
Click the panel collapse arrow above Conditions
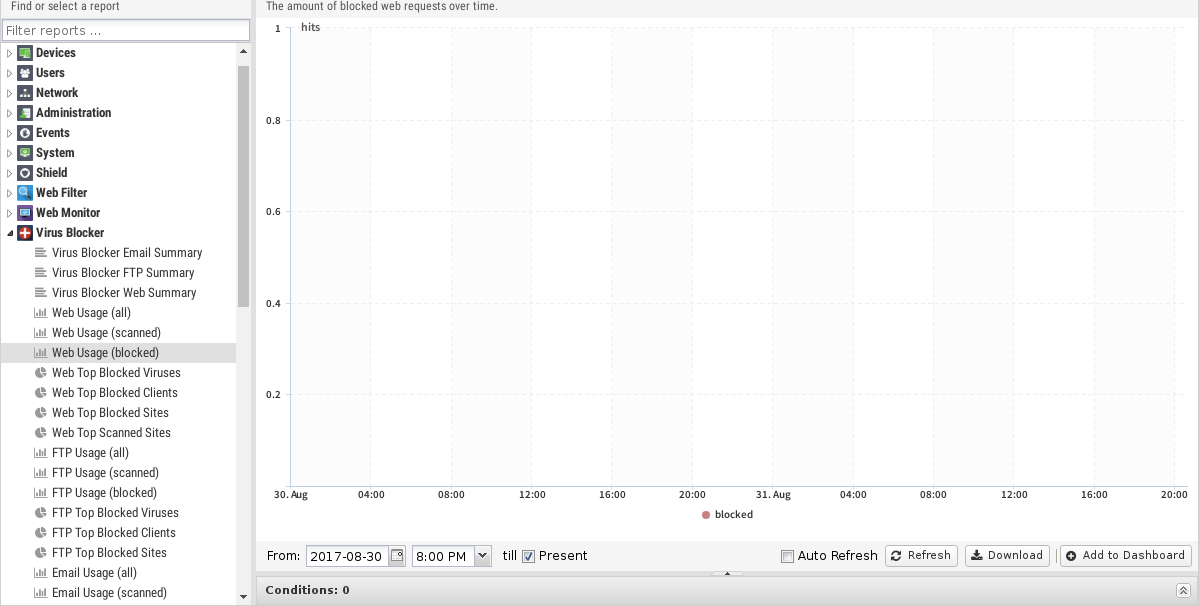(x=727, y=573)
